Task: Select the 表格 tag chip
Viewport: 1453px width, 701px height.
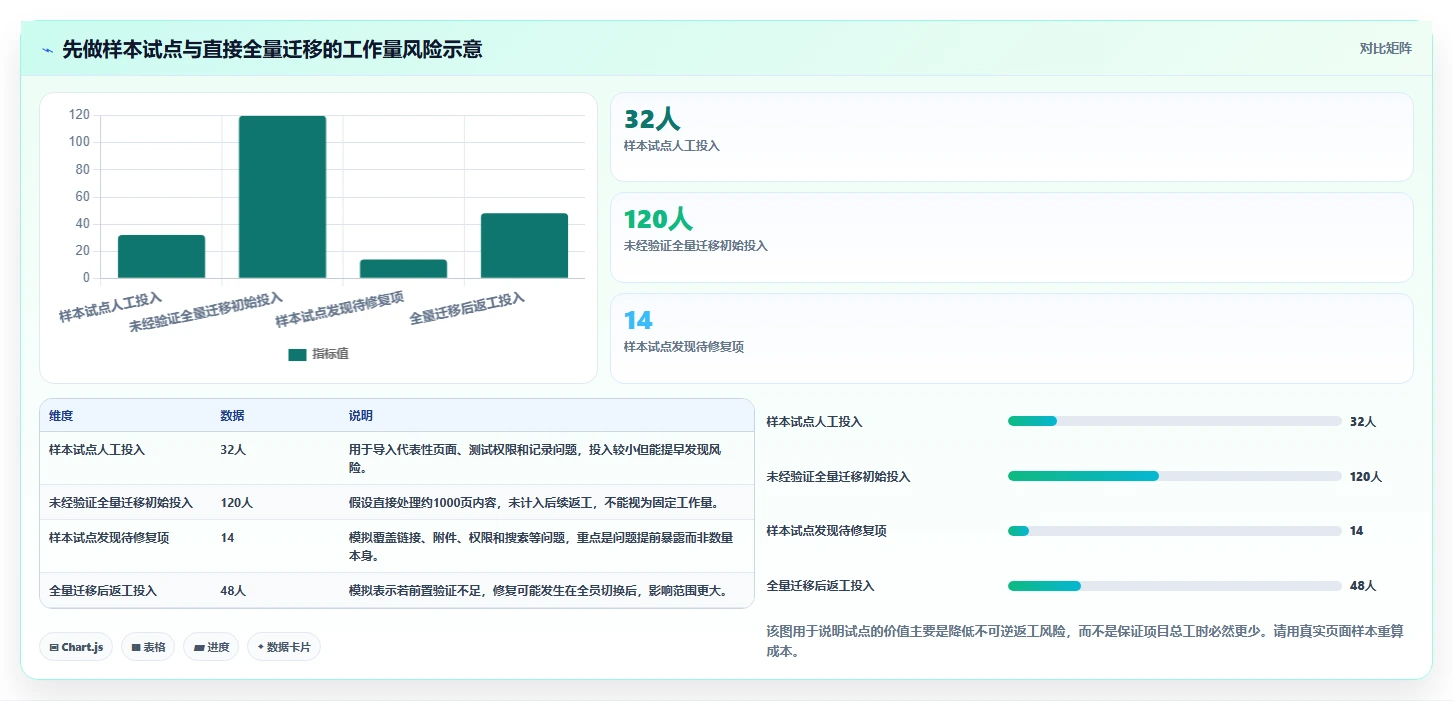Action: click(148, 647)
